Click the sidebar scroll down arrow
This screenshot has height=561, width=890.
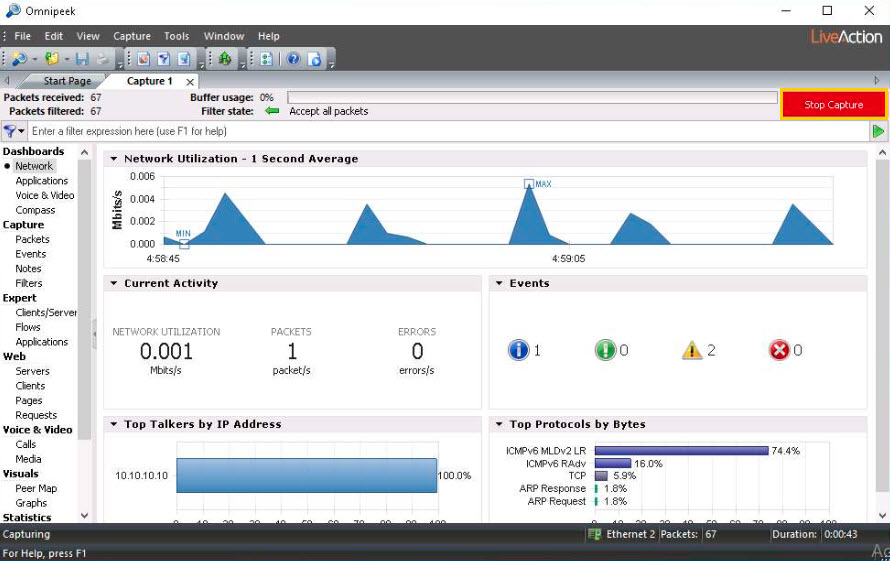coord(85,516)
